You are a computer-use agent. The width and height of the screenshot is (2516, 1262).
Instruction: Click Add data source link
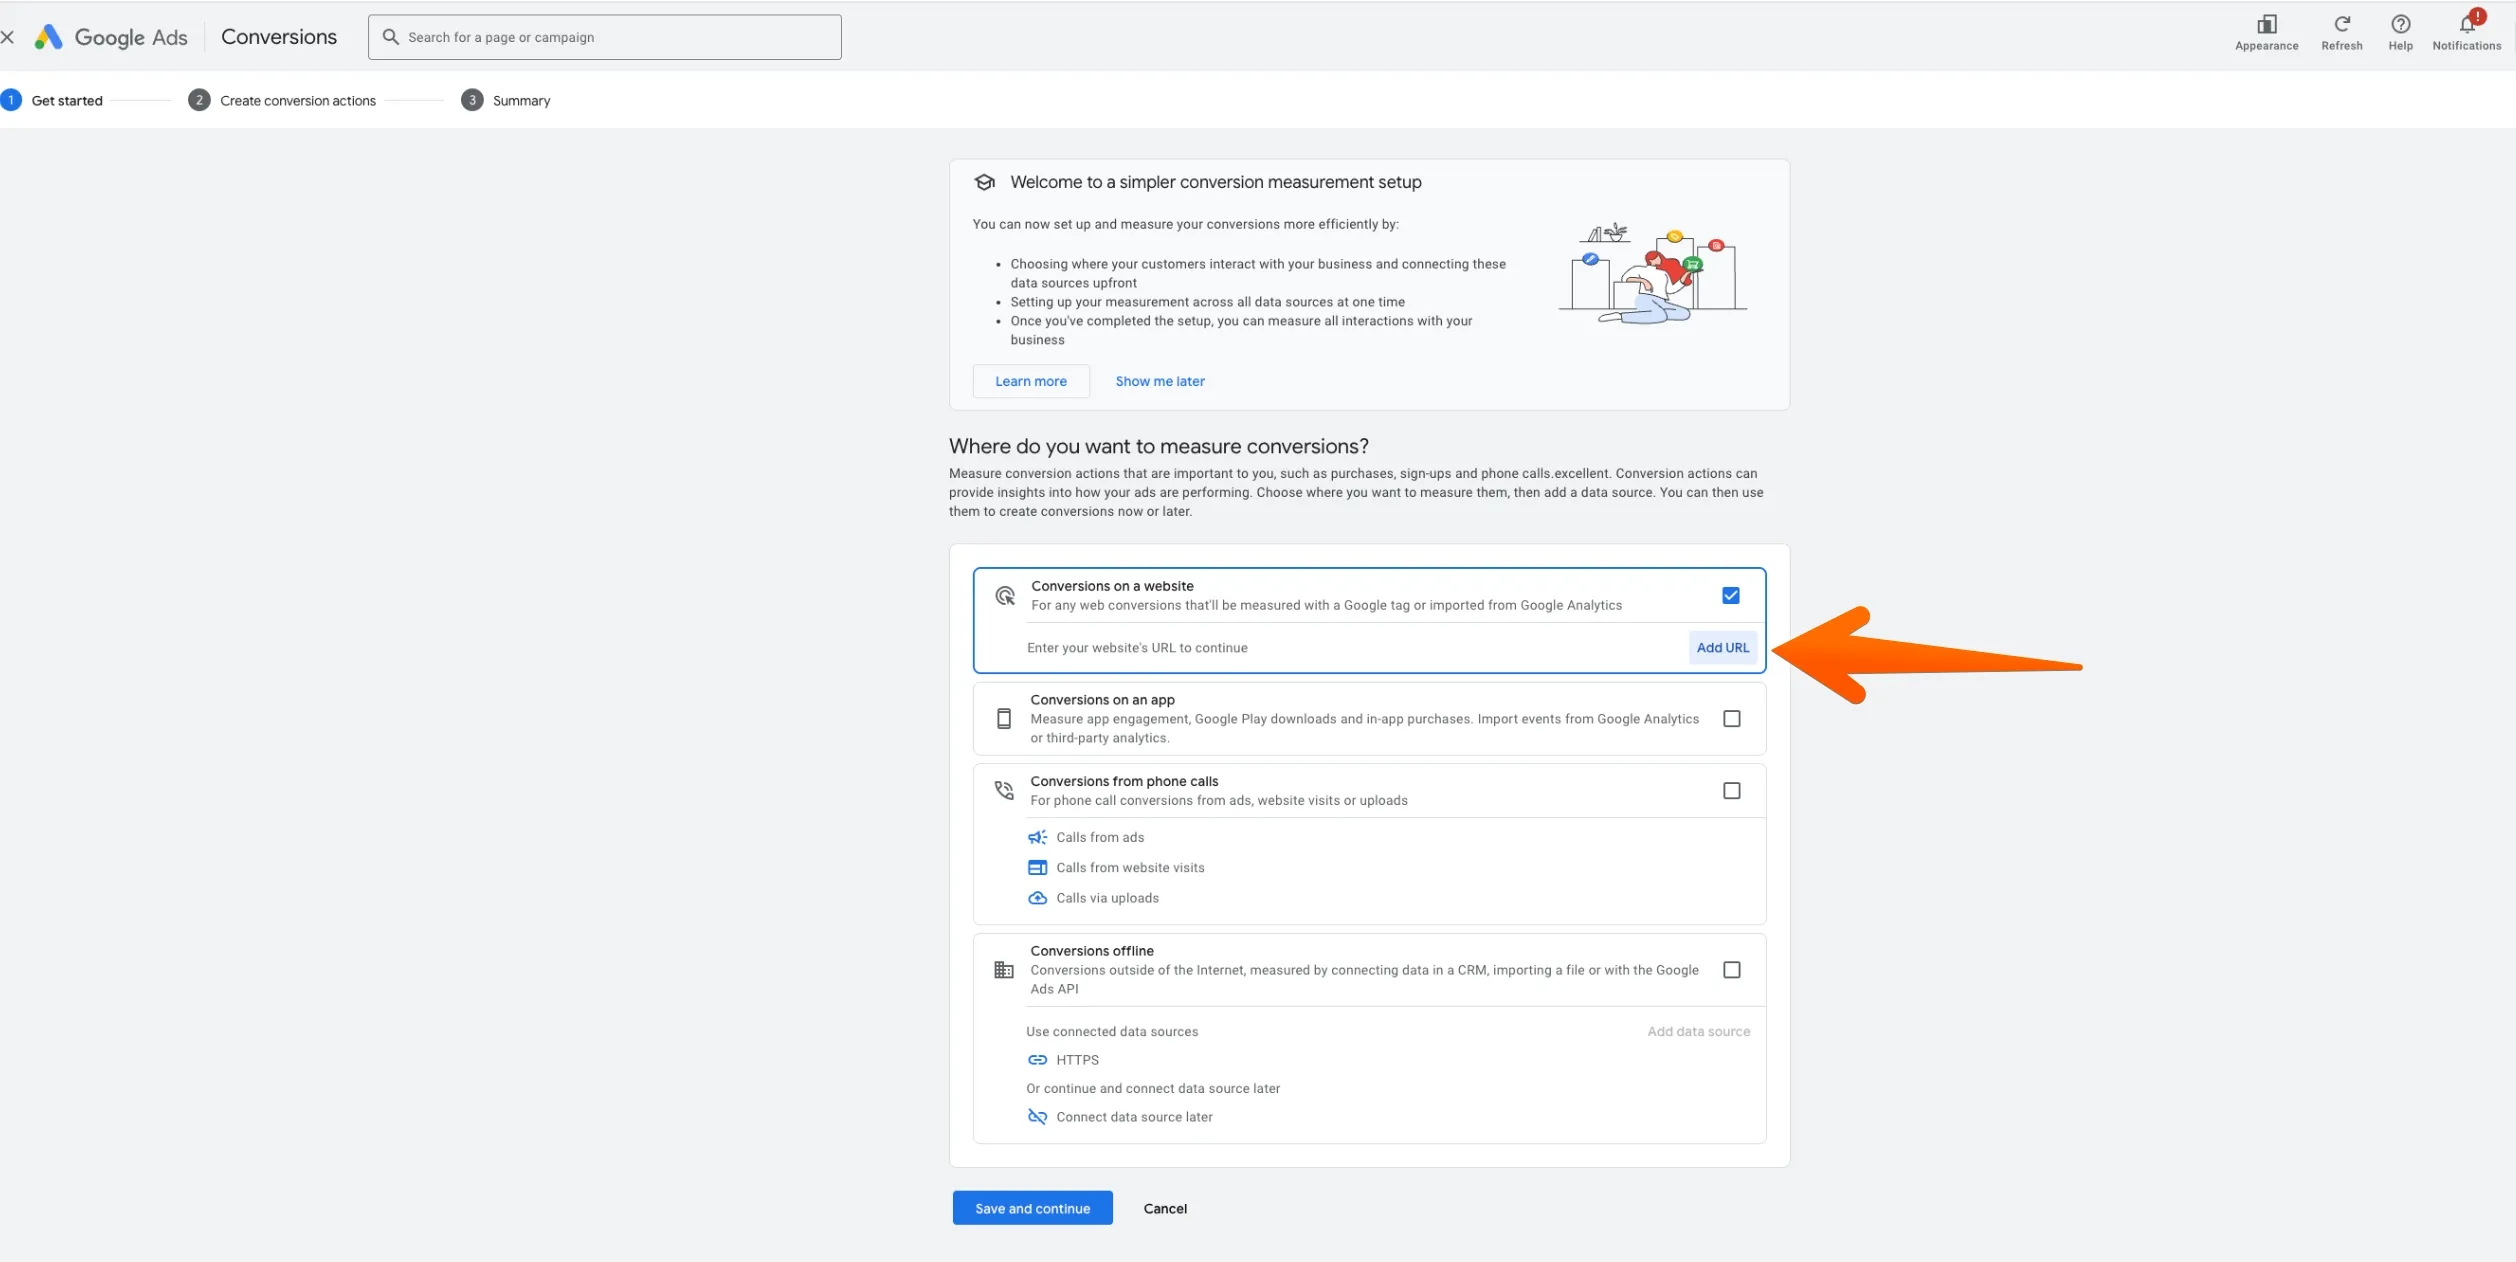tap(1698, 1032)
